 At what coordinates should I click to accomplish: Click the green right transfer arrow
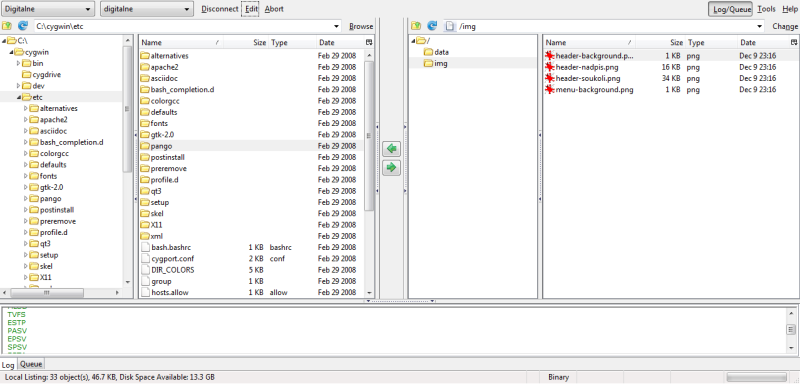click(391, 167)
